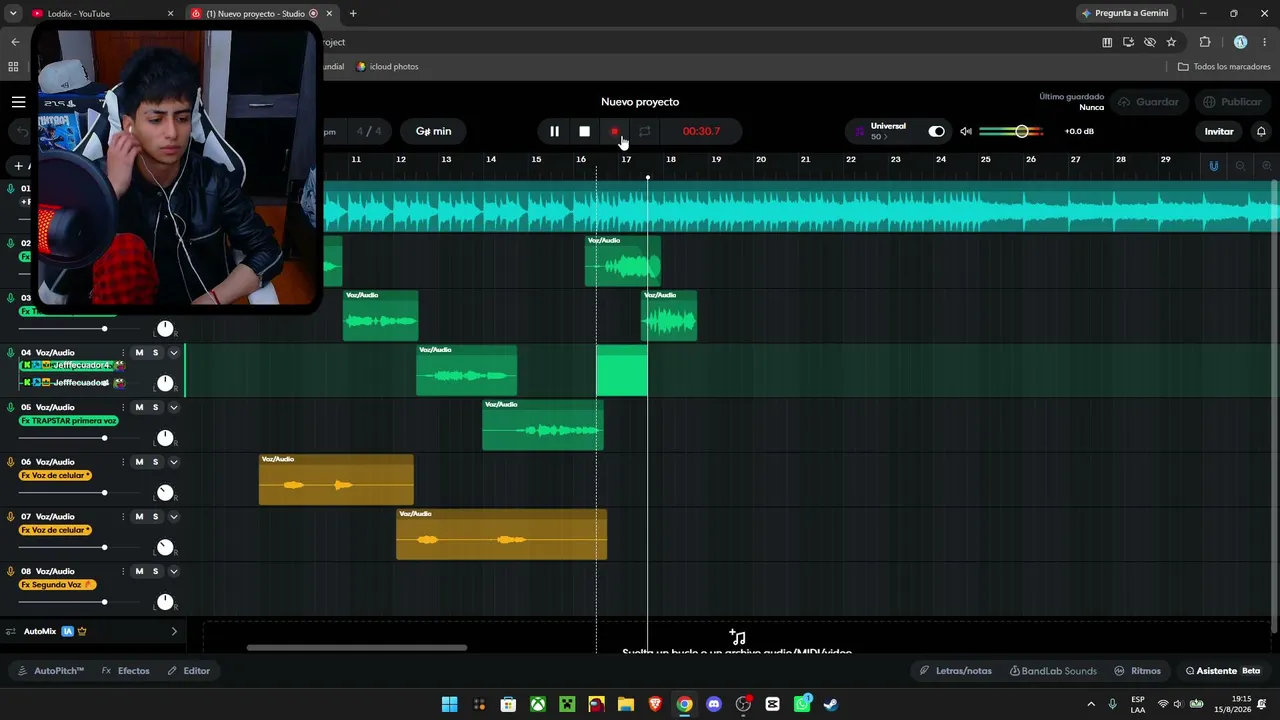1280x720 pixels.
Task: Adjust the master volume slider
Action: coord(1011,131)
